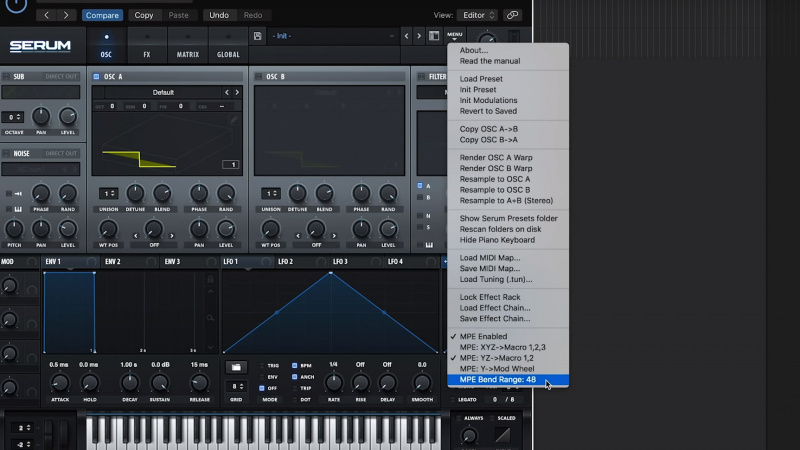The height and width of the screenshot is (450, 800).
Task: Select the LFO 3 tab
Action: (340, 261)
